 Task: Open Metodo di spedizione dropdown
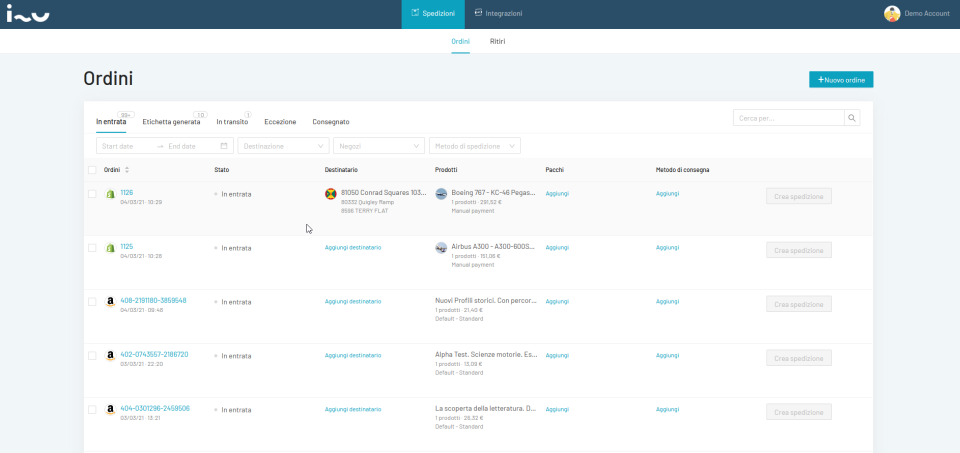[x=475, y=146]
